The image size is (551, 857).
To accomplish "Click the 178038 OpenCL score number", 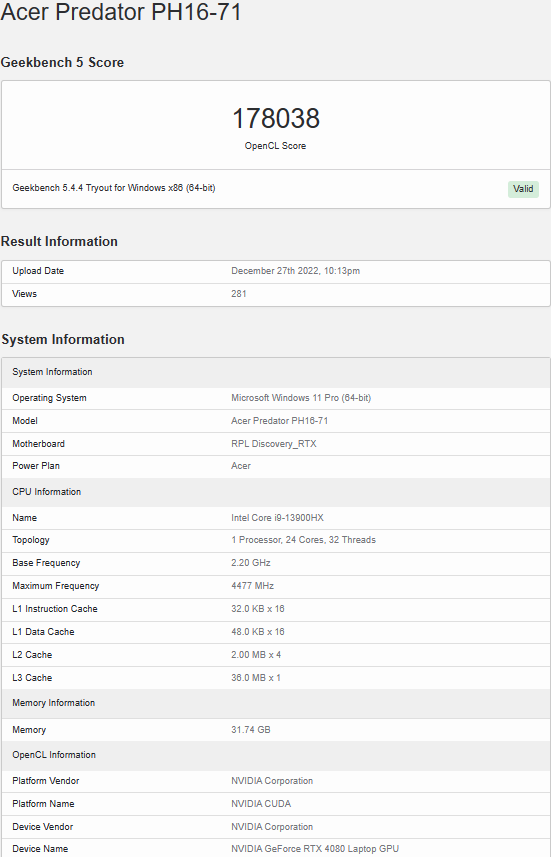I will coord(276,119).
